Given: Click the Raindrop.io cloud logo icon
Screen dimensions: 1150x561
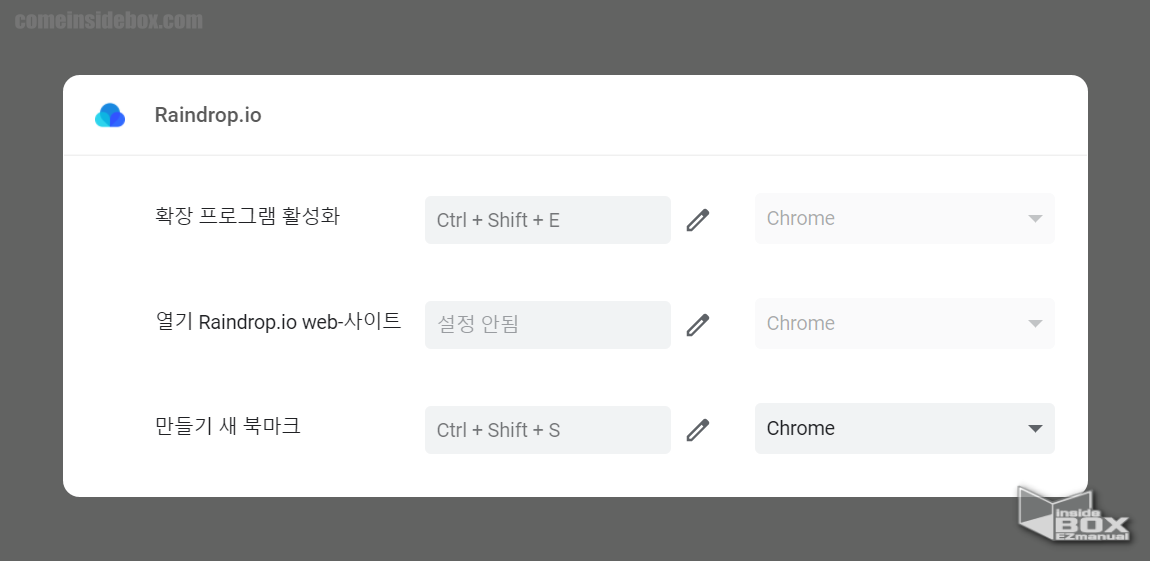Looking at the screenshot, I should pos(110,115).
